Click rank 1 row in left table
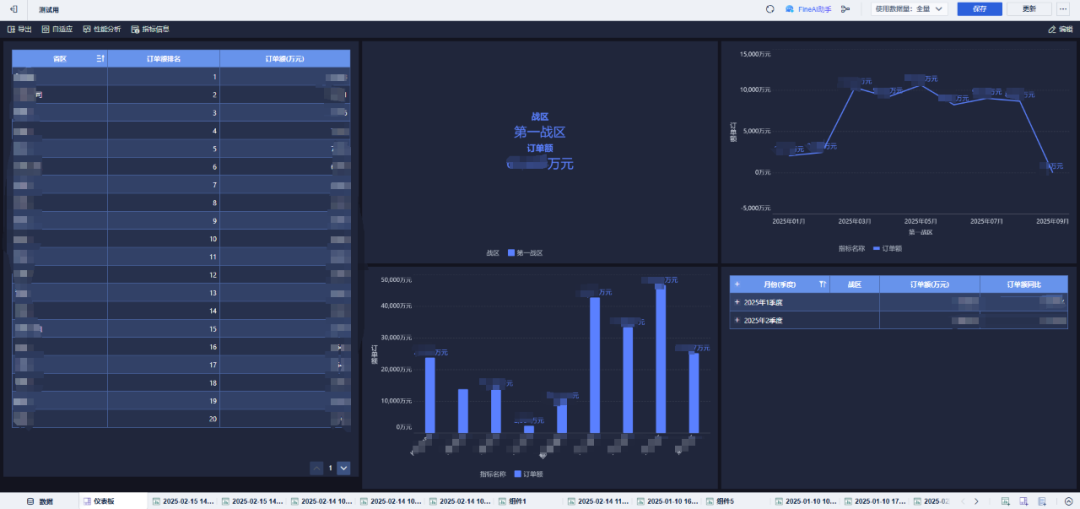 click(181, 77)
